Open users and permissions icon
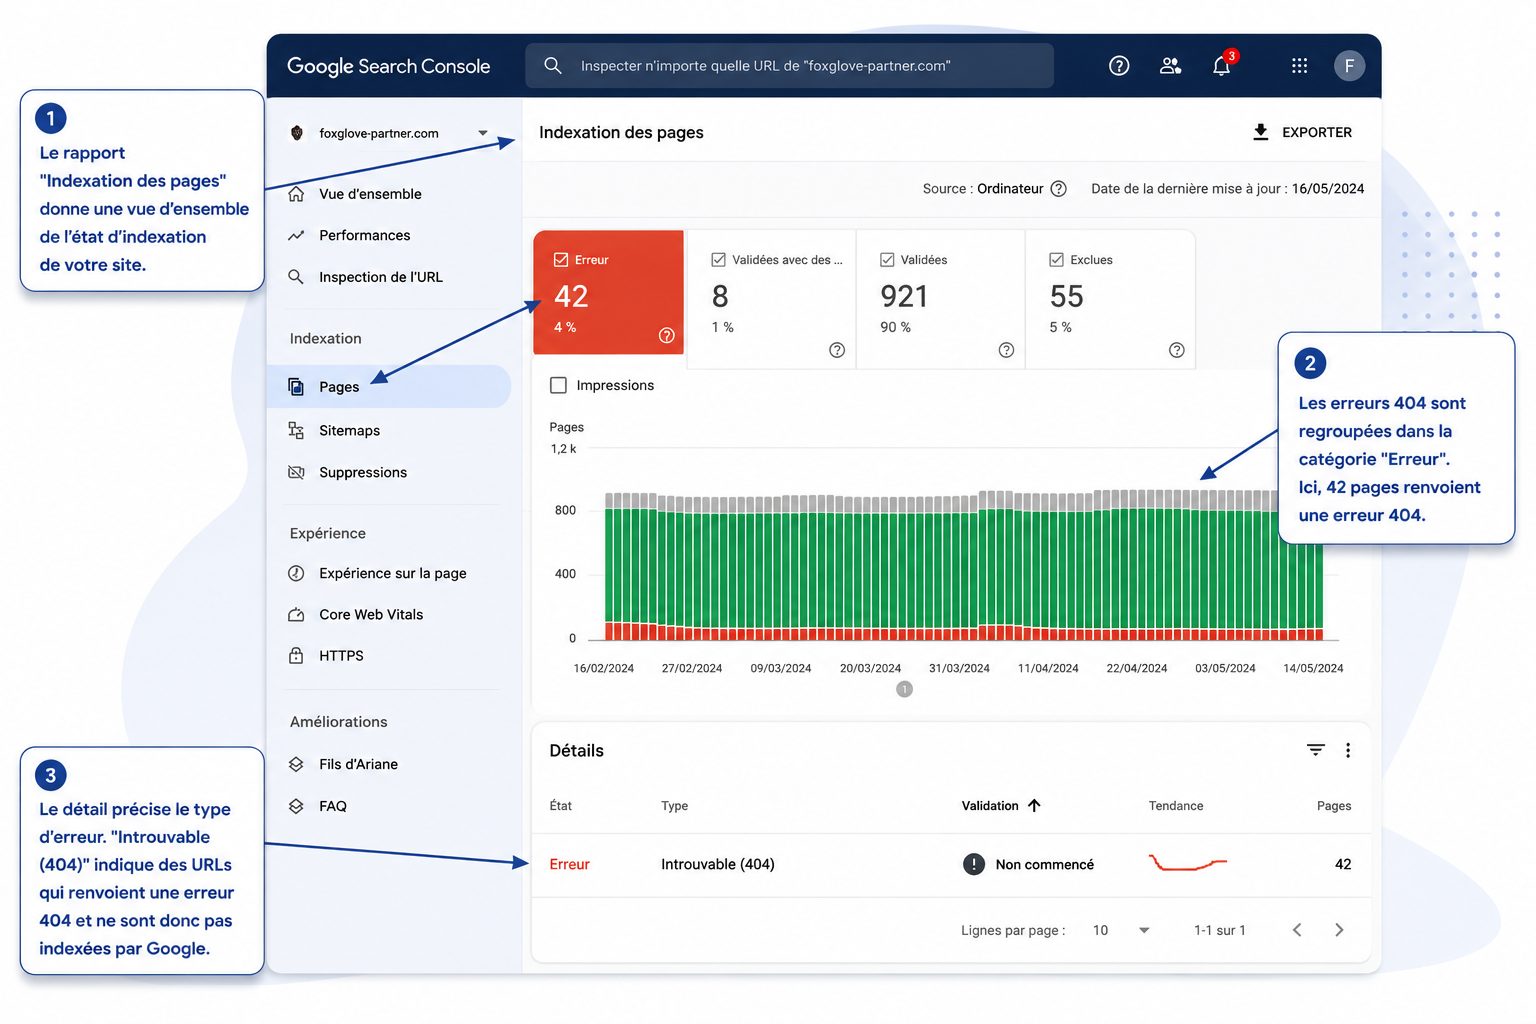The height and width of the screenshot is (1024, 1536). point(1170,66)
